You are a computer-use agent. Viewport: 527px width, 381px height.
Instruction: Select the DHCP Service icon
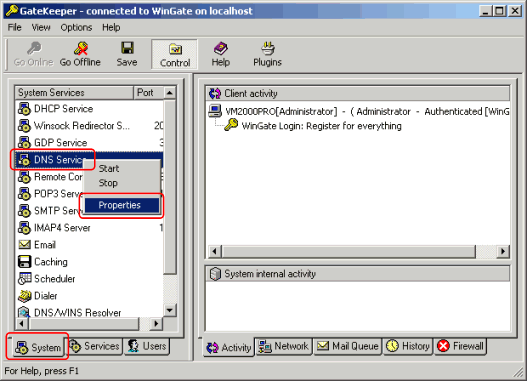(24, 109)
